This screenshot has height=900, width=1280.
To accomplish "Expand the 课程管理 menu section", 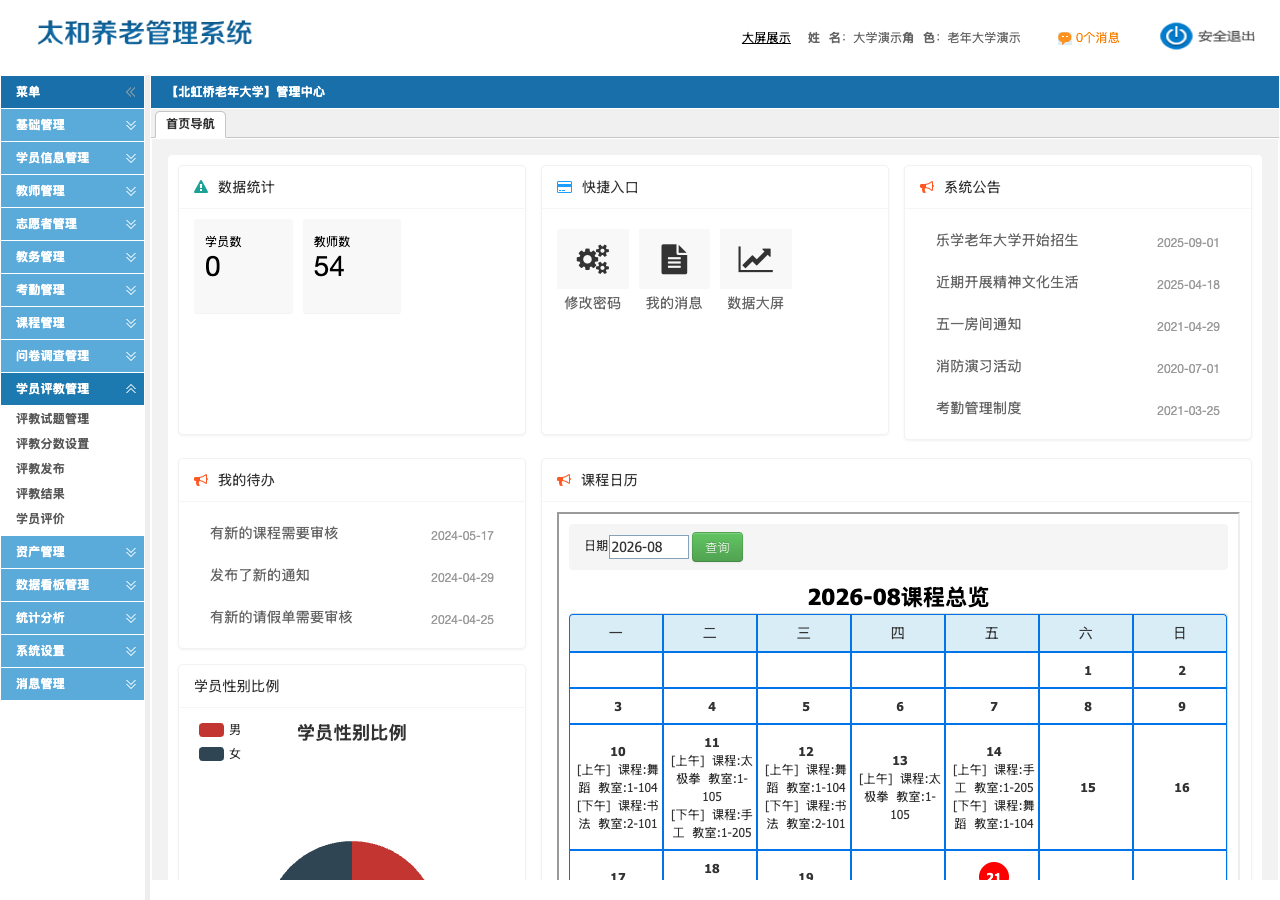I will tap(72, 323).
